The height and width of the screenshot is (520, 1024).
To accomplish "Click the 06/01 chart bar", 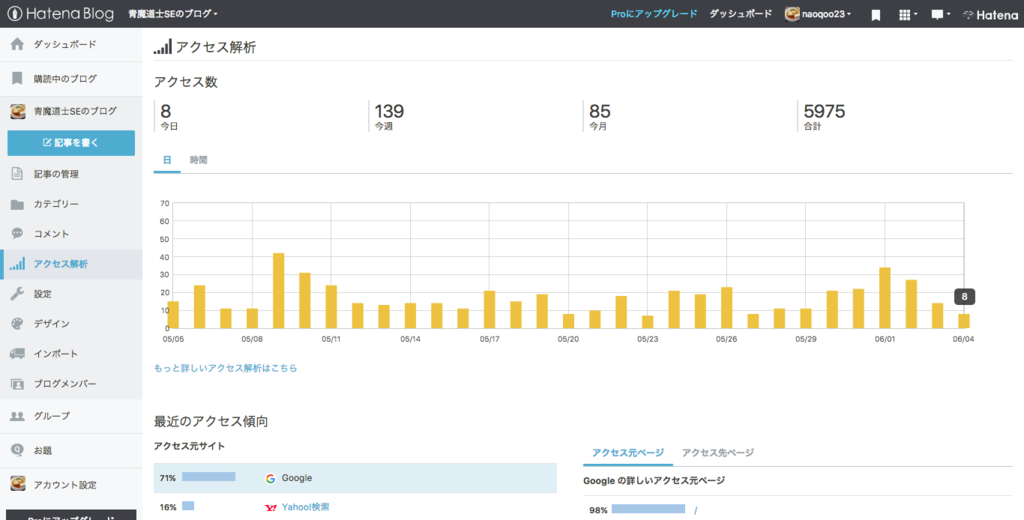I will [885, 298].
